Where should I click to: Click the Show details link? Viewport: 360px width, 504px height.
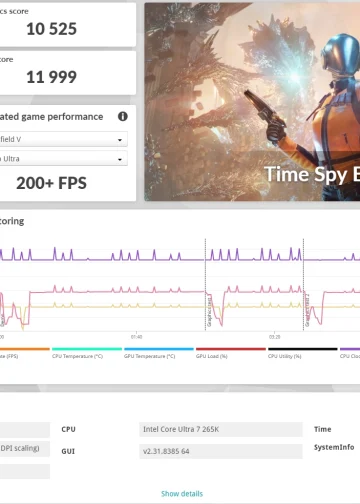pyautogui.click(x=182, y=494)
